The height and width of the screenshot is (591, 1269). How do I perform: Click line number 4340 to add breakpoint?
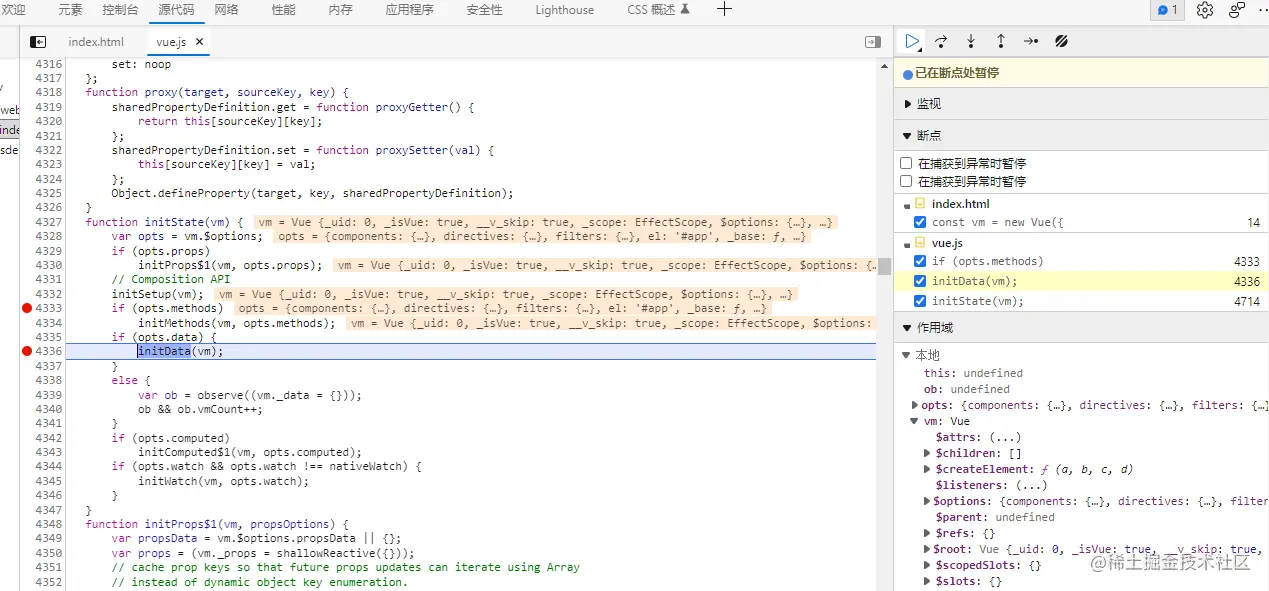pos(48,409)
